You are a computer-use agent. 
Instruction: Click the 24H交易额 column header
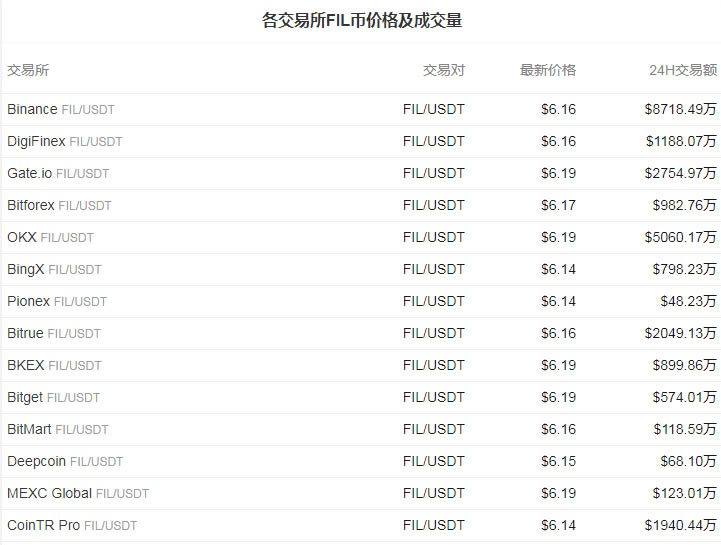(x=682, y=70)
